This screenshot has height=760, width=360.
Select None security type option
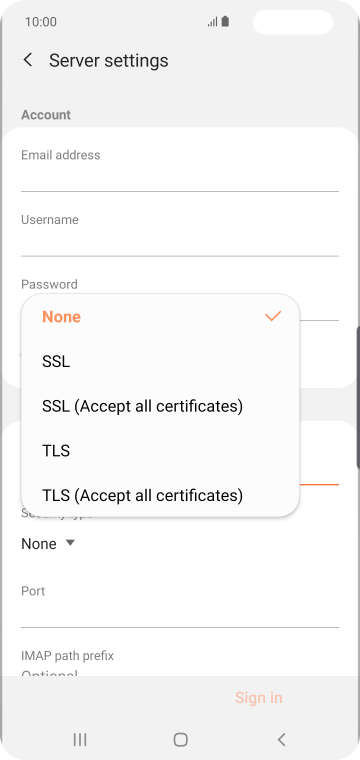click(x=160, y=317)
